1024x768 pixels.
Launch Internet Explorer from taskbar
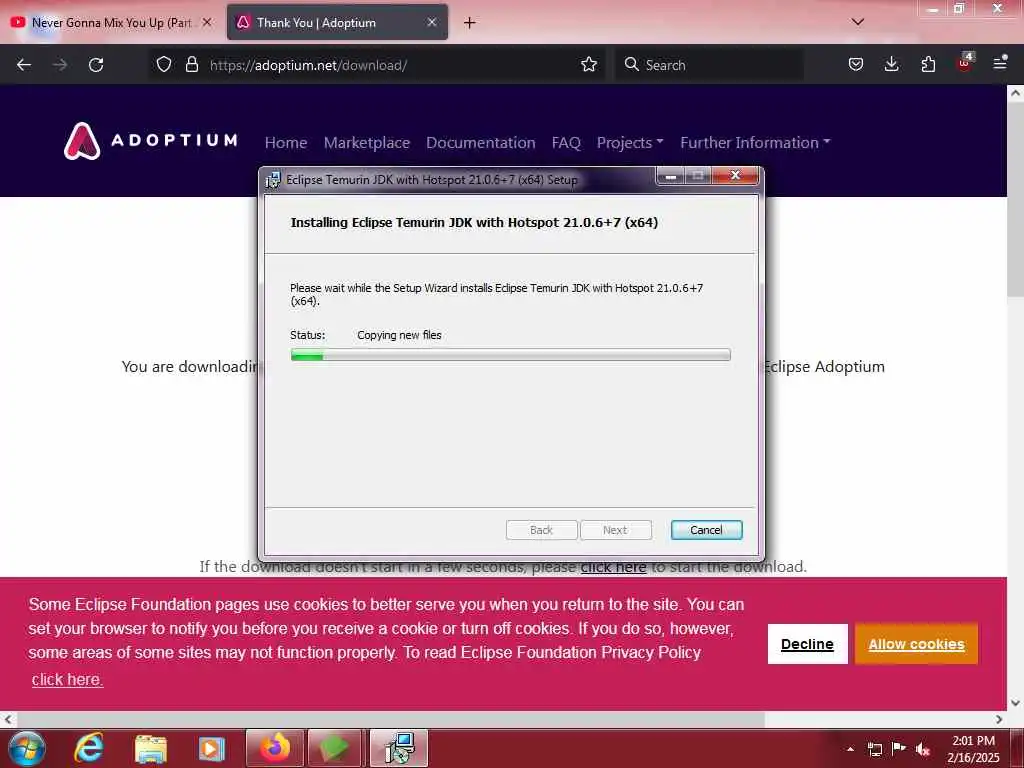click(88, 748)
